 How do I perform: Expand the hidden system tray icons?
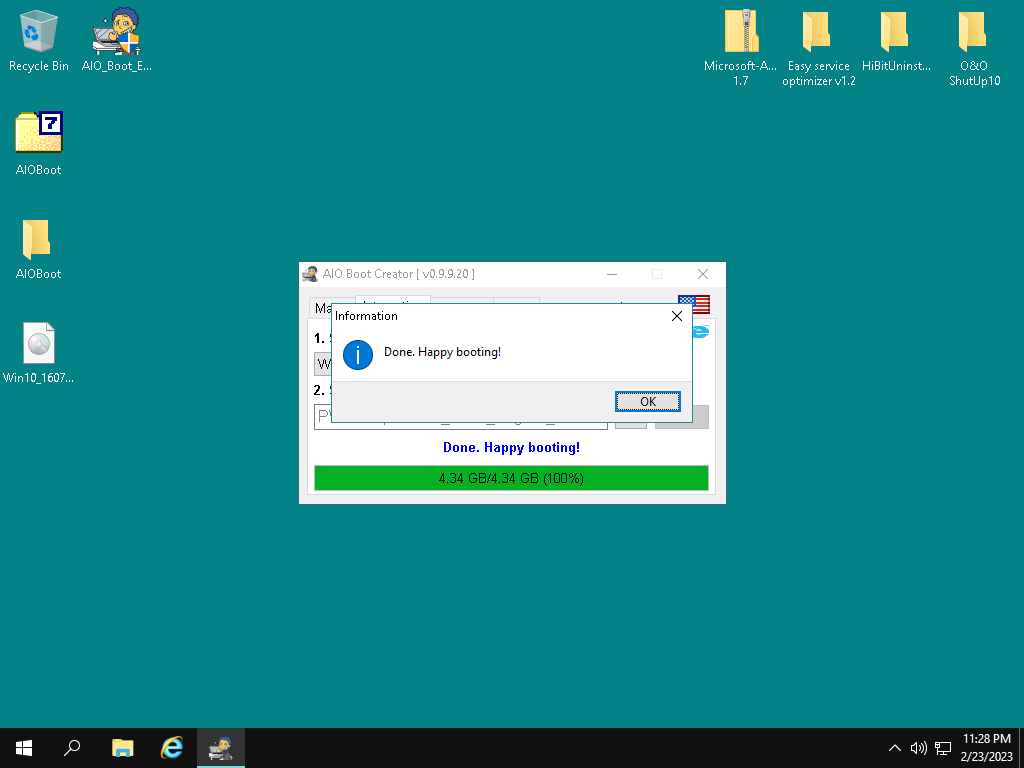[895, 748]
